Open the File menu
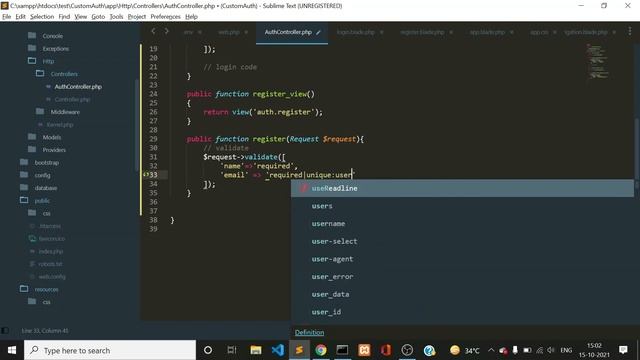This screenshot has height=360, width=640. [7, 17]
